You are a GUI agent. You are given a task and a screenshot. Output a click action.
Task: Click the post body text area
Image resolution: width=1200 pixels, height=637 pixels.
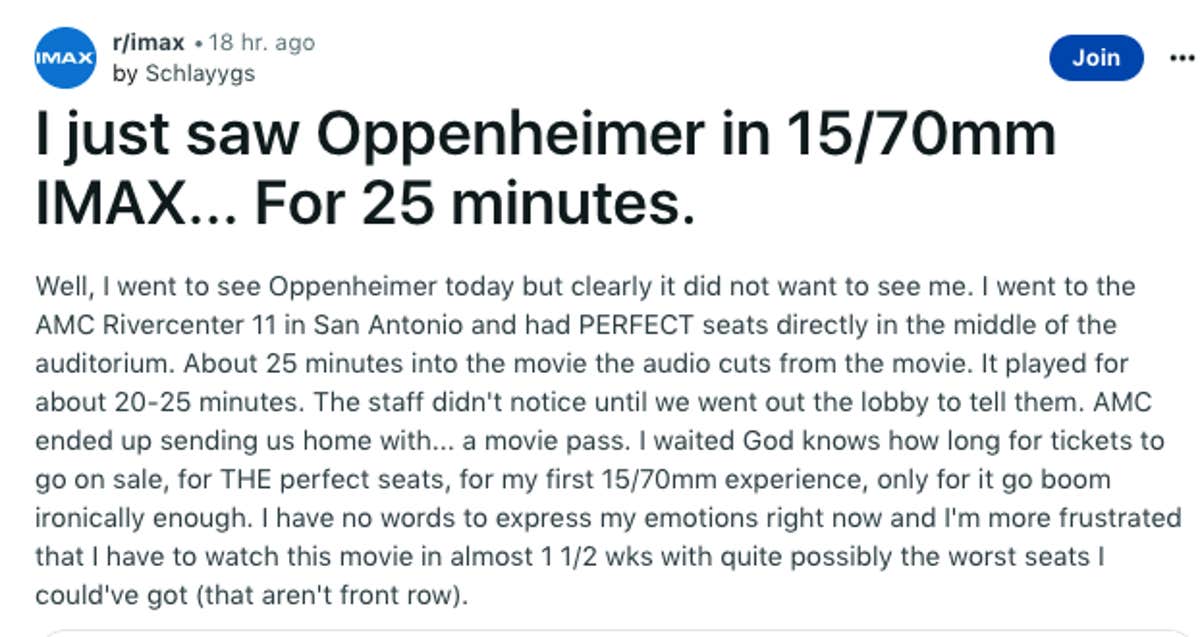pyautogui.click(x=600, y=430)
